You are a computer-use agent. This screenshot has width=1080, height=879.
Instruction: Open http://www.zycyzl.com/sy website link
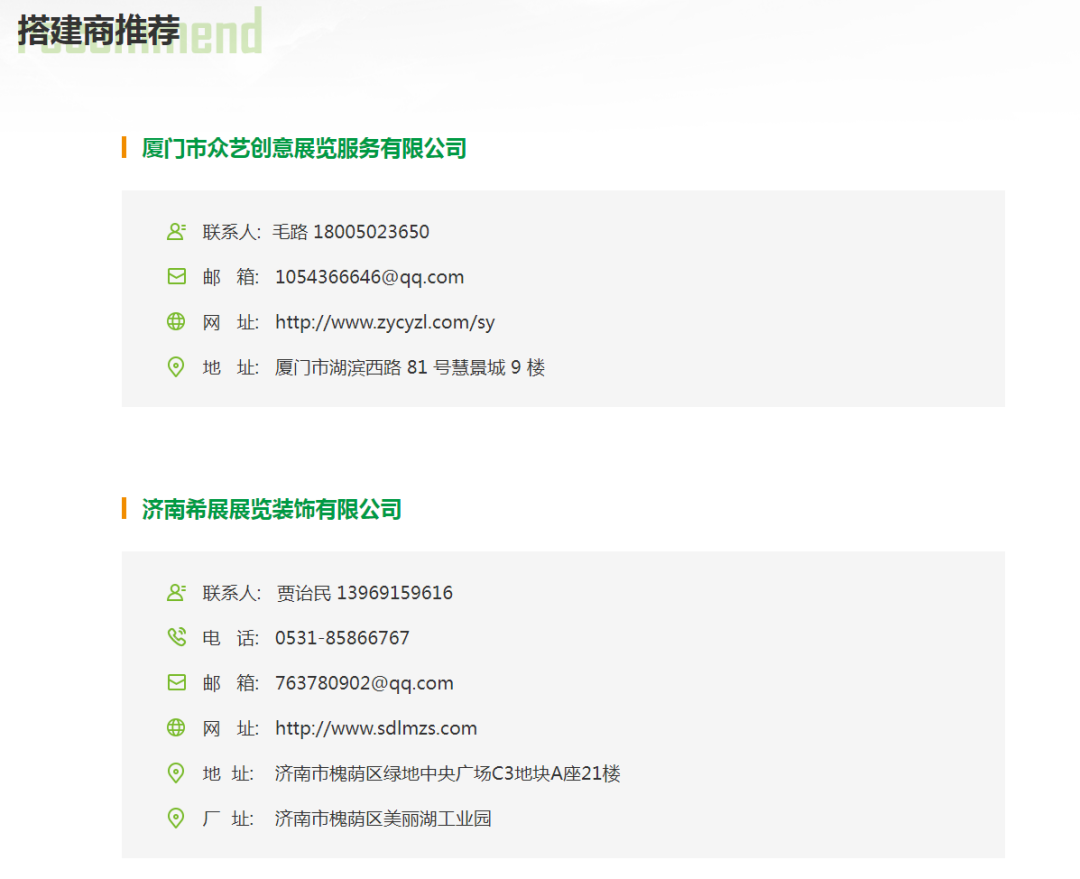click(384, 322)
